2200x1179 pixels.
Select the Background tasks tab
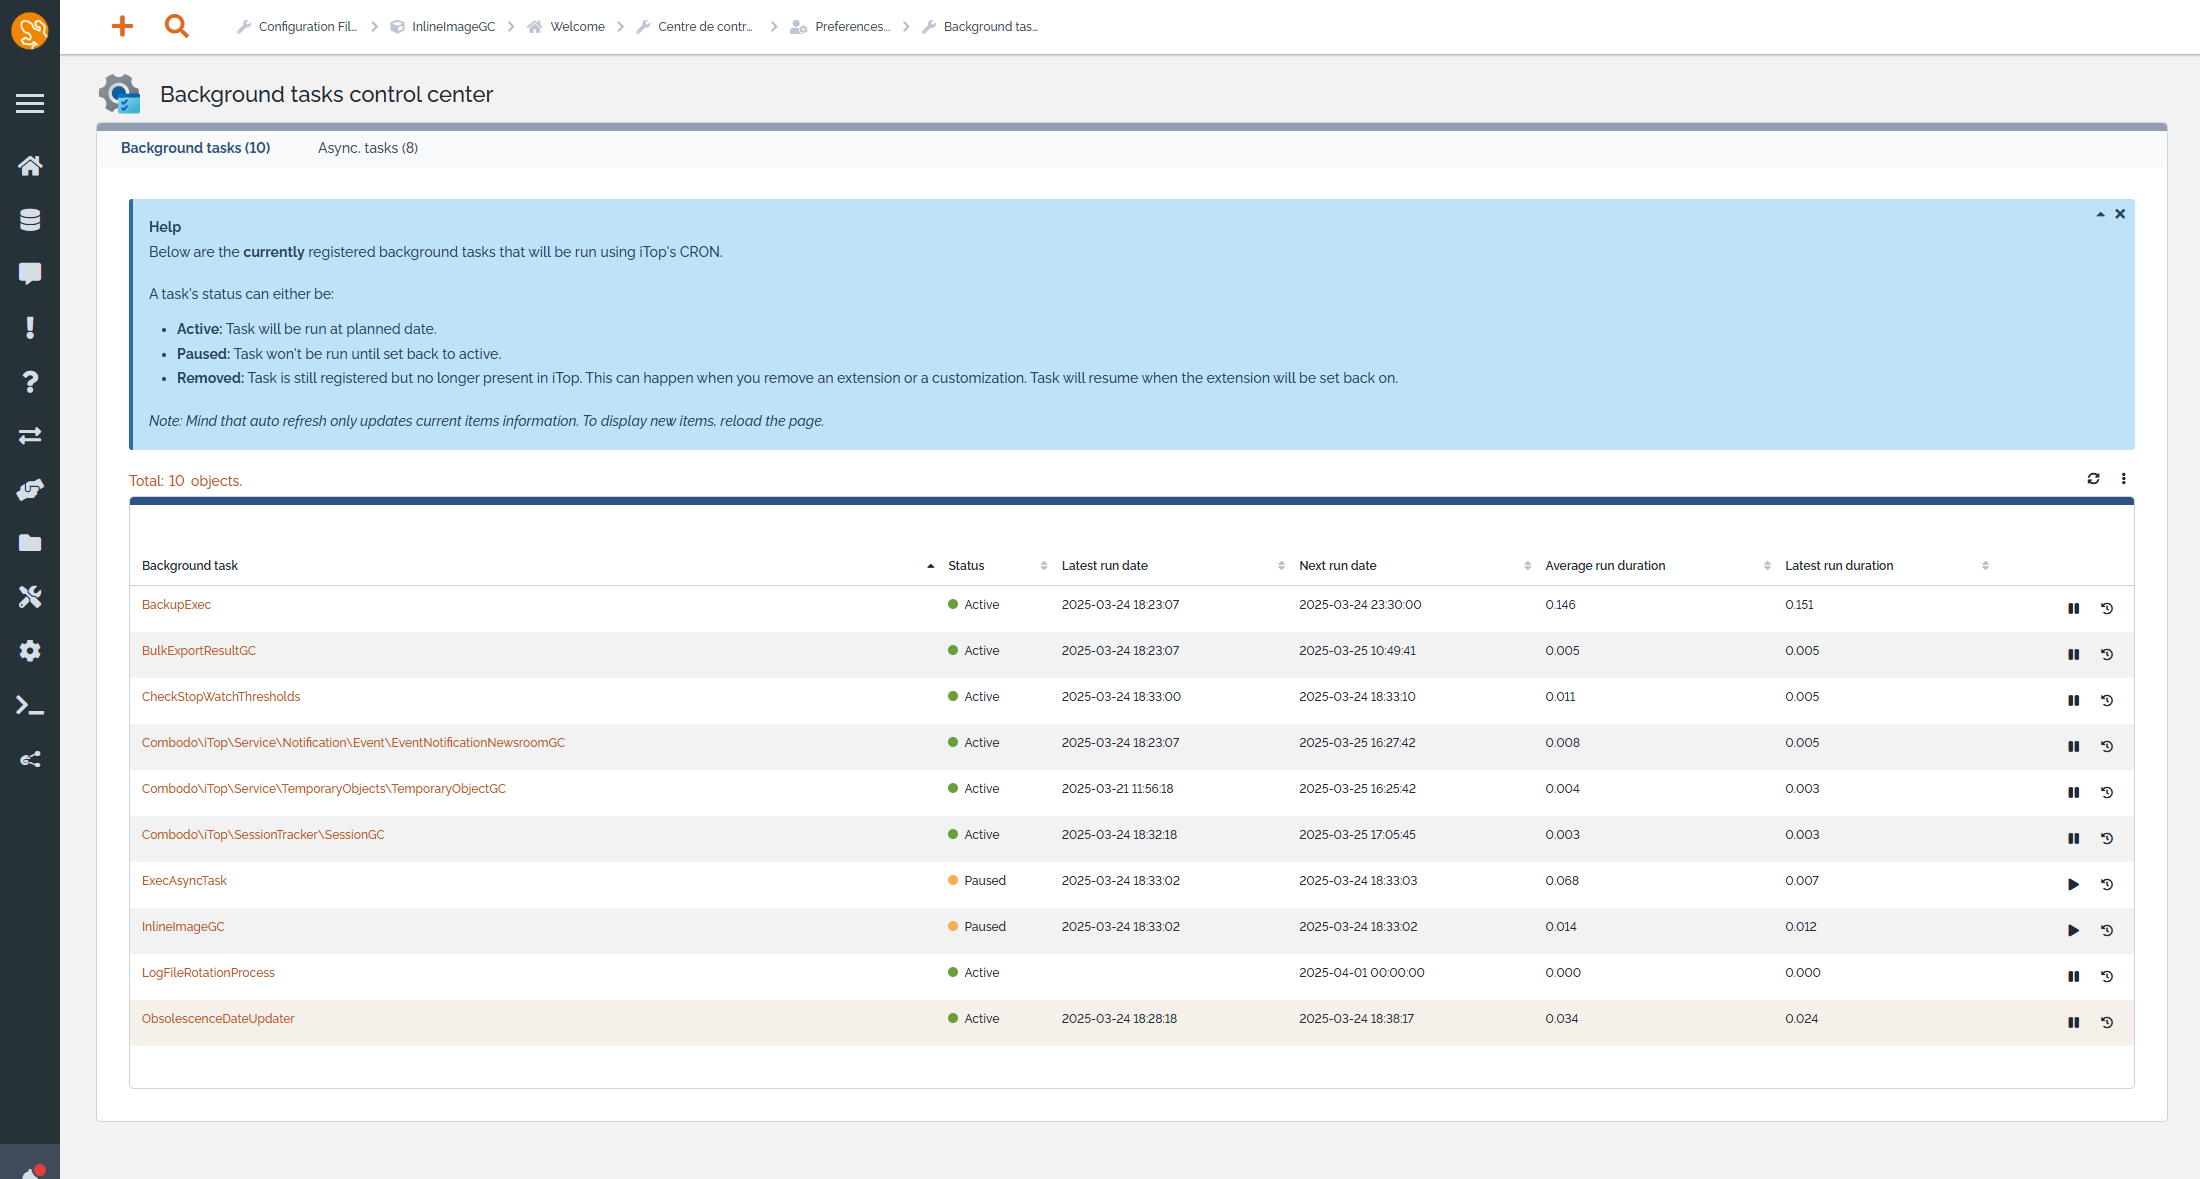(x=195, y=148)
